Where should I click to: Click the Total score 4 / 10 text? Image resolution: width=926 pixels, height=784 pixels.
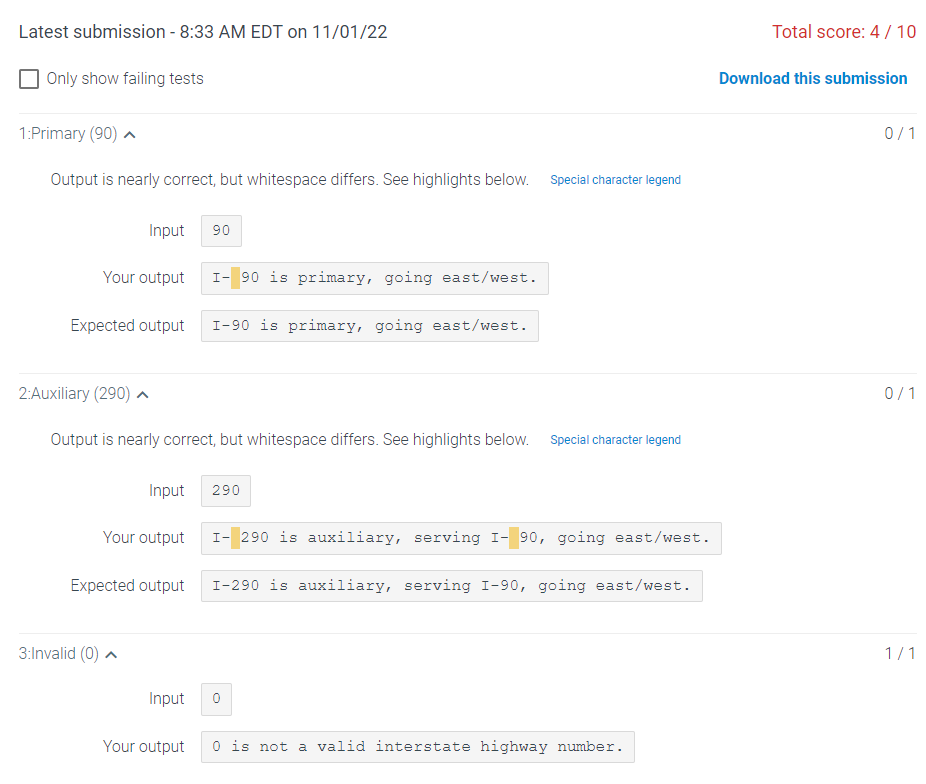point(844,32)
